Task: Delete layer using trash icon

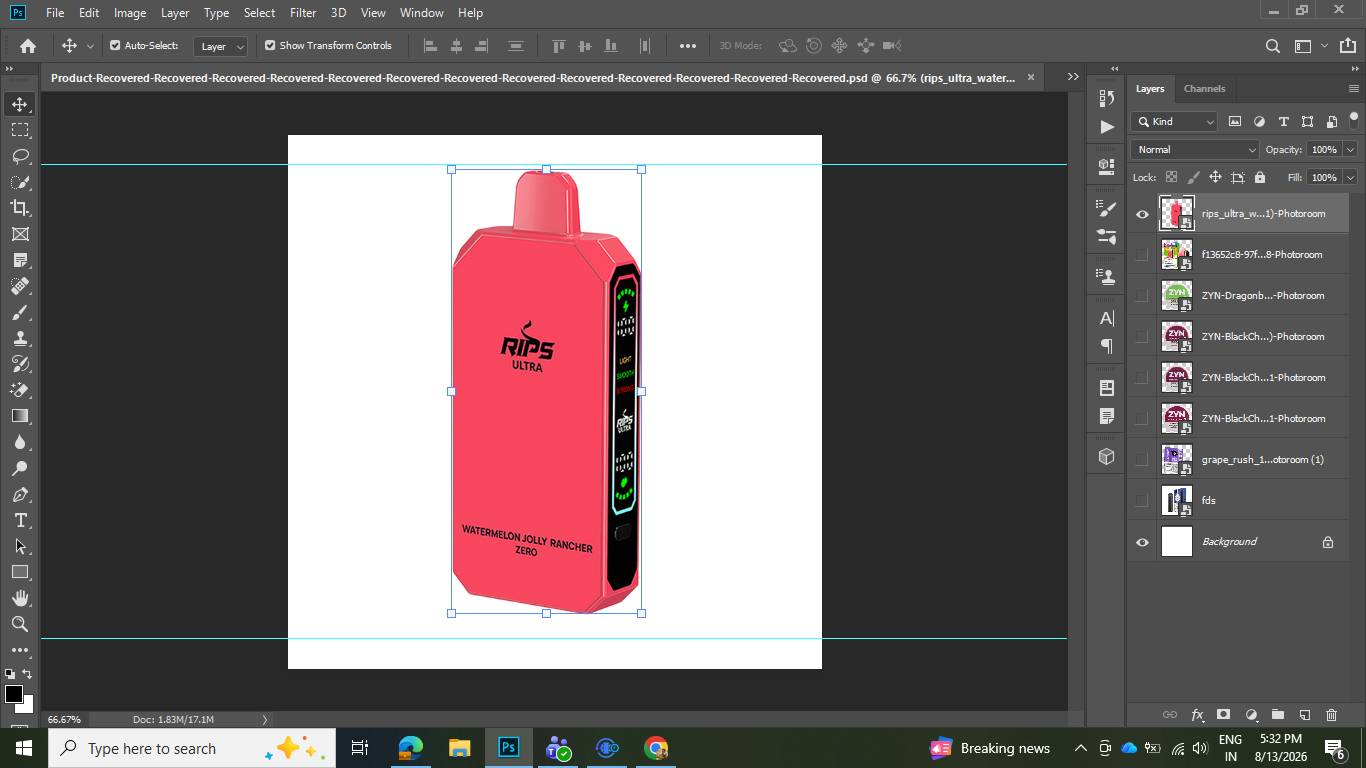Action: coord(1331,715)
